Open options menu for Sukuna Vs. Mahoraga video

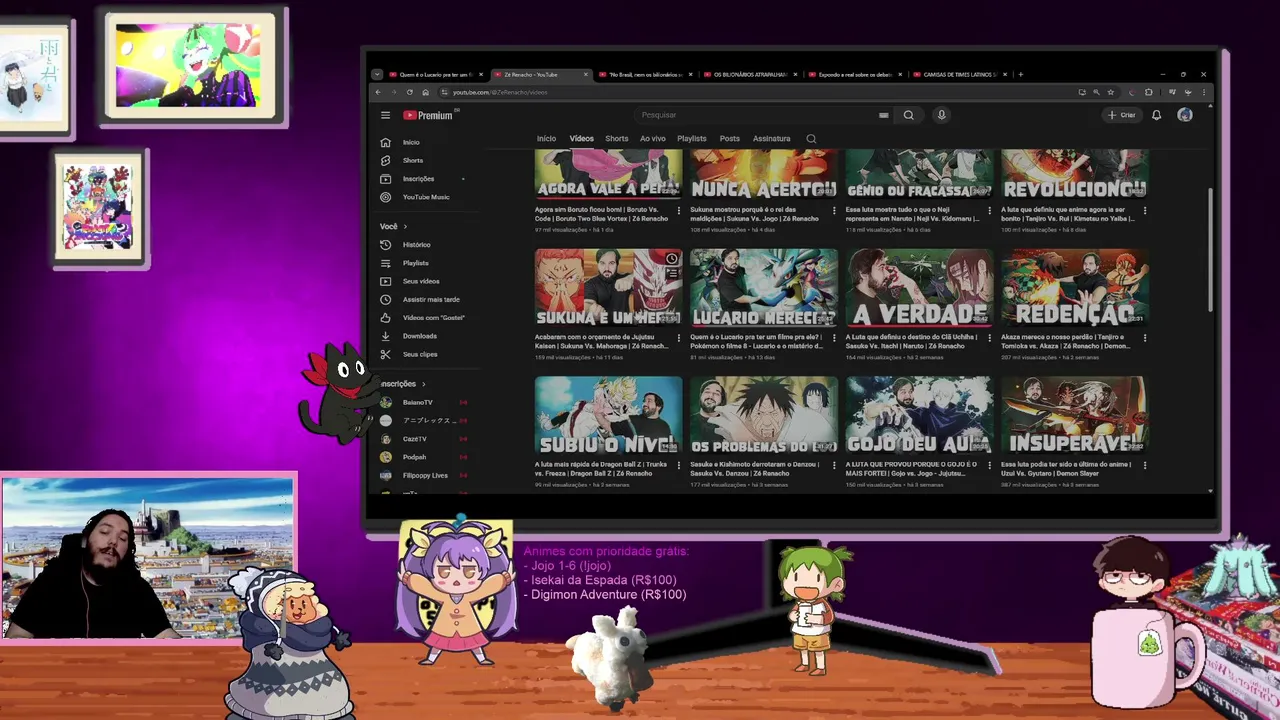click(x=678, y=338)
